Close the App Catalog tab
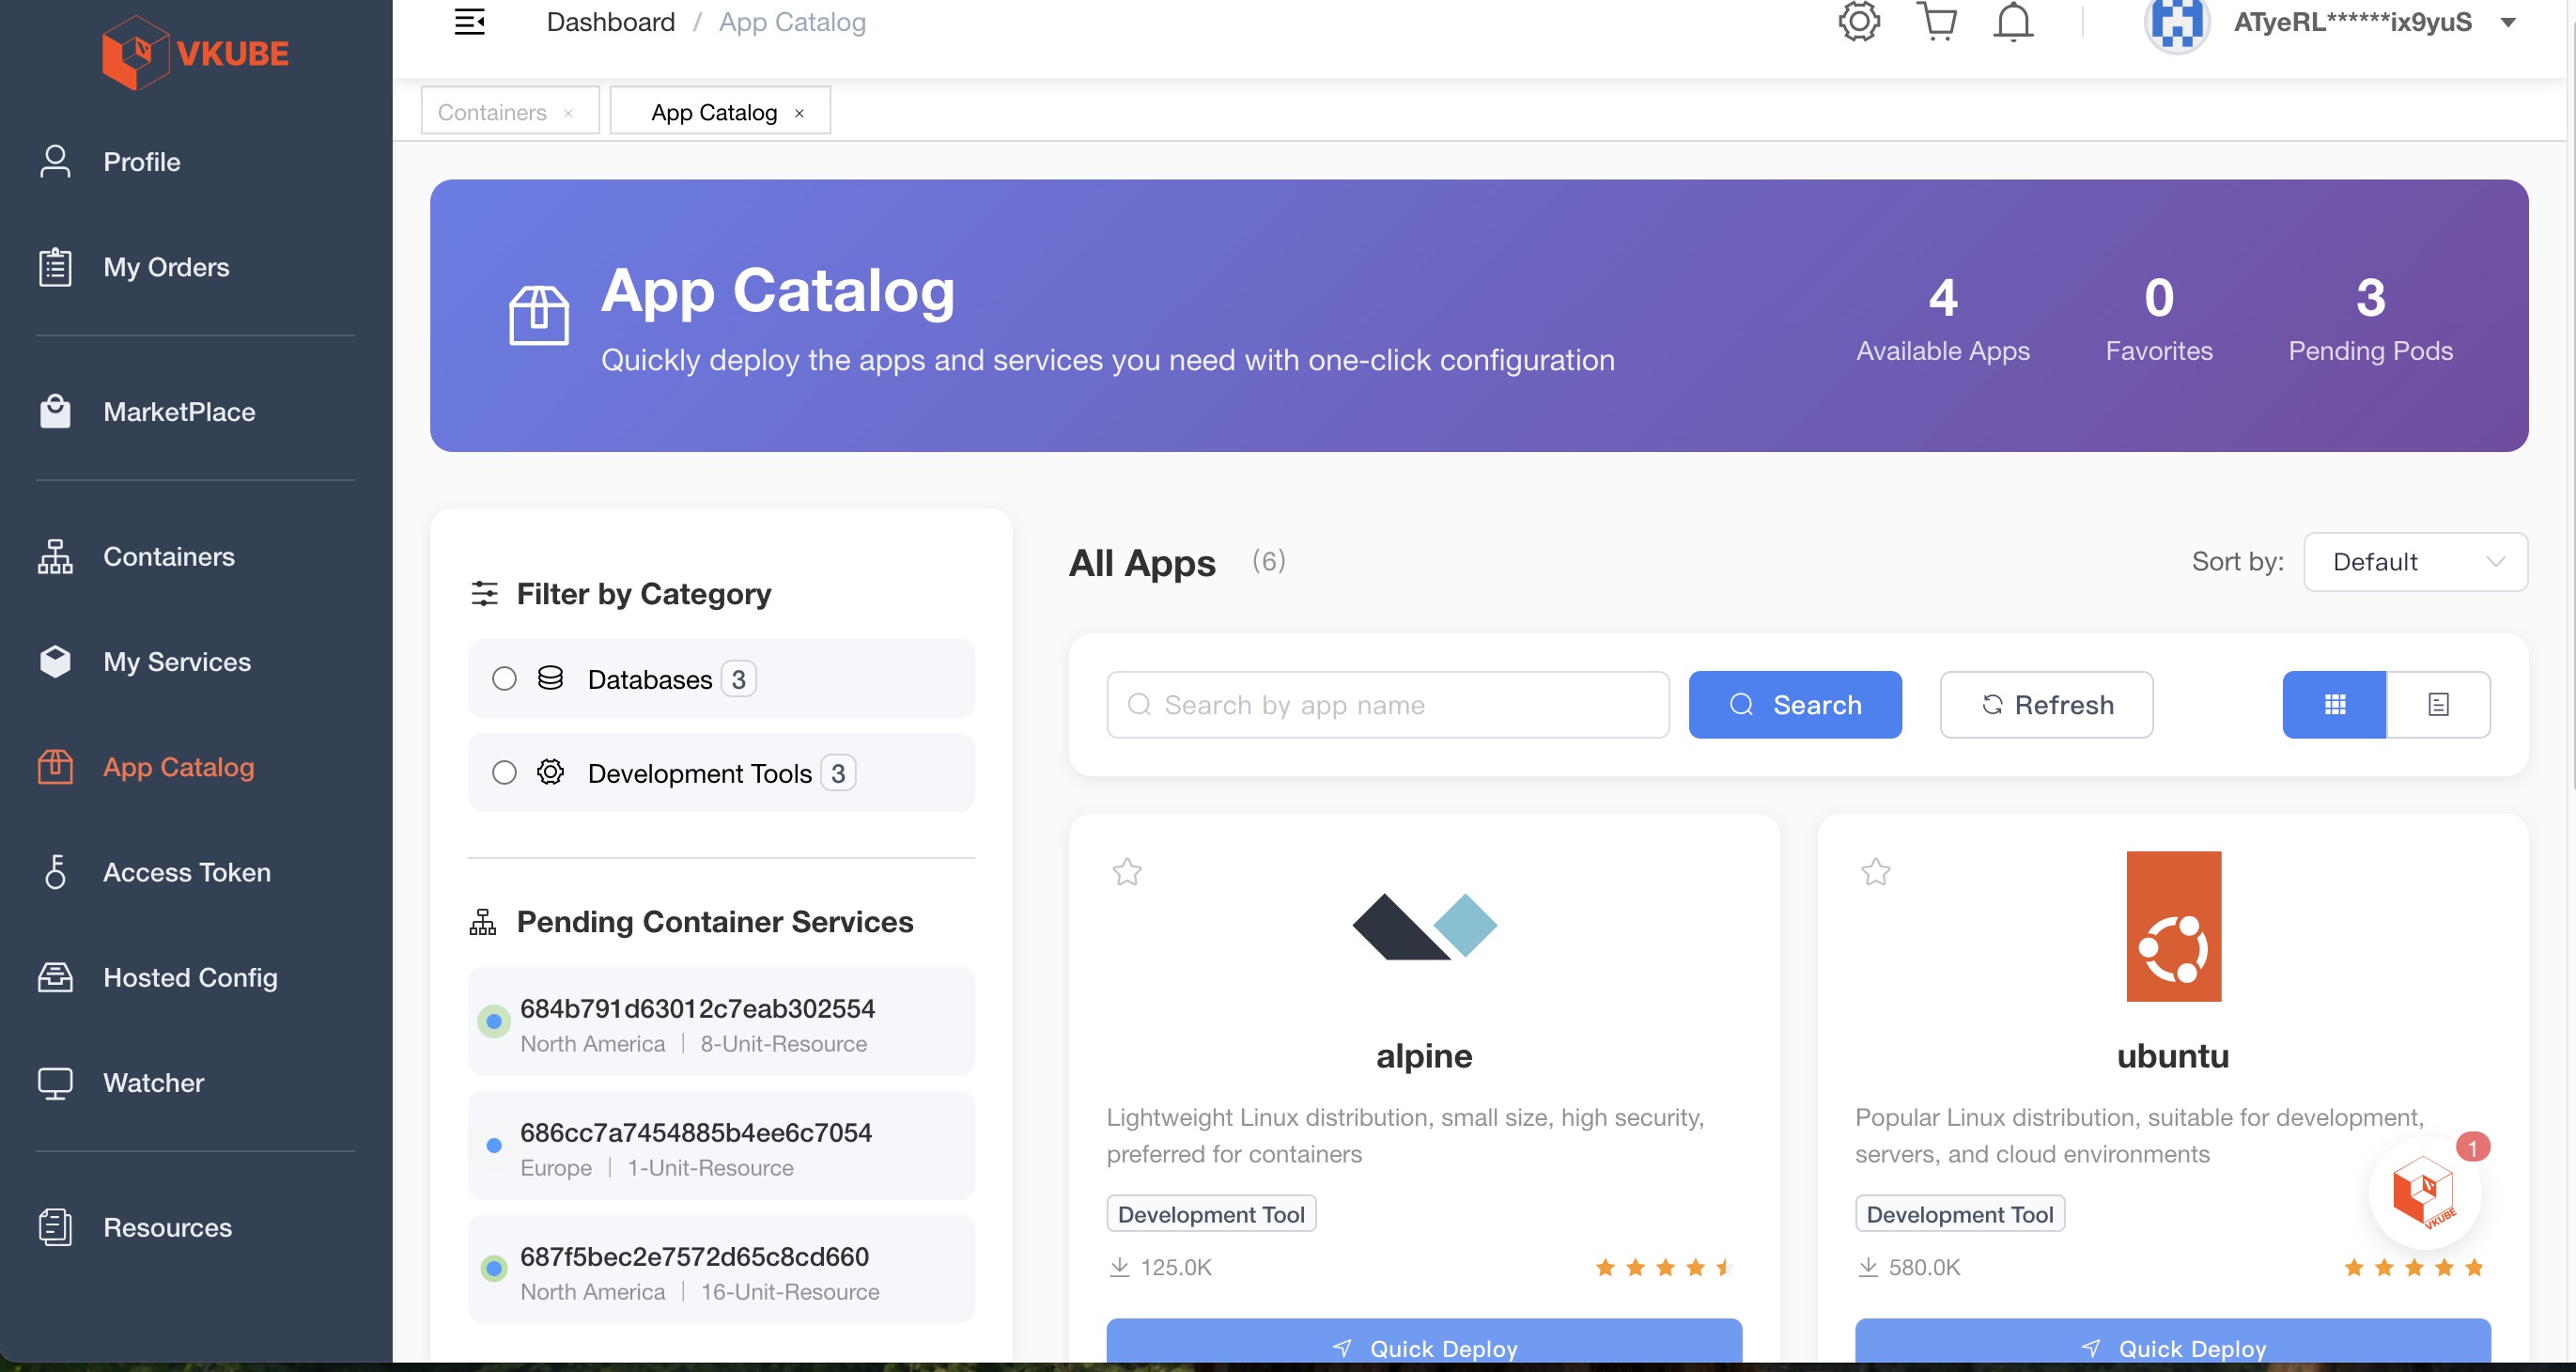 [799, 113]
